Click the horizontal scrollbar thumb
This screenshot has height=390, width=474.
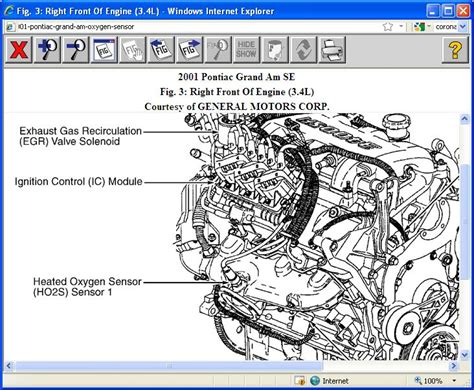169,366
